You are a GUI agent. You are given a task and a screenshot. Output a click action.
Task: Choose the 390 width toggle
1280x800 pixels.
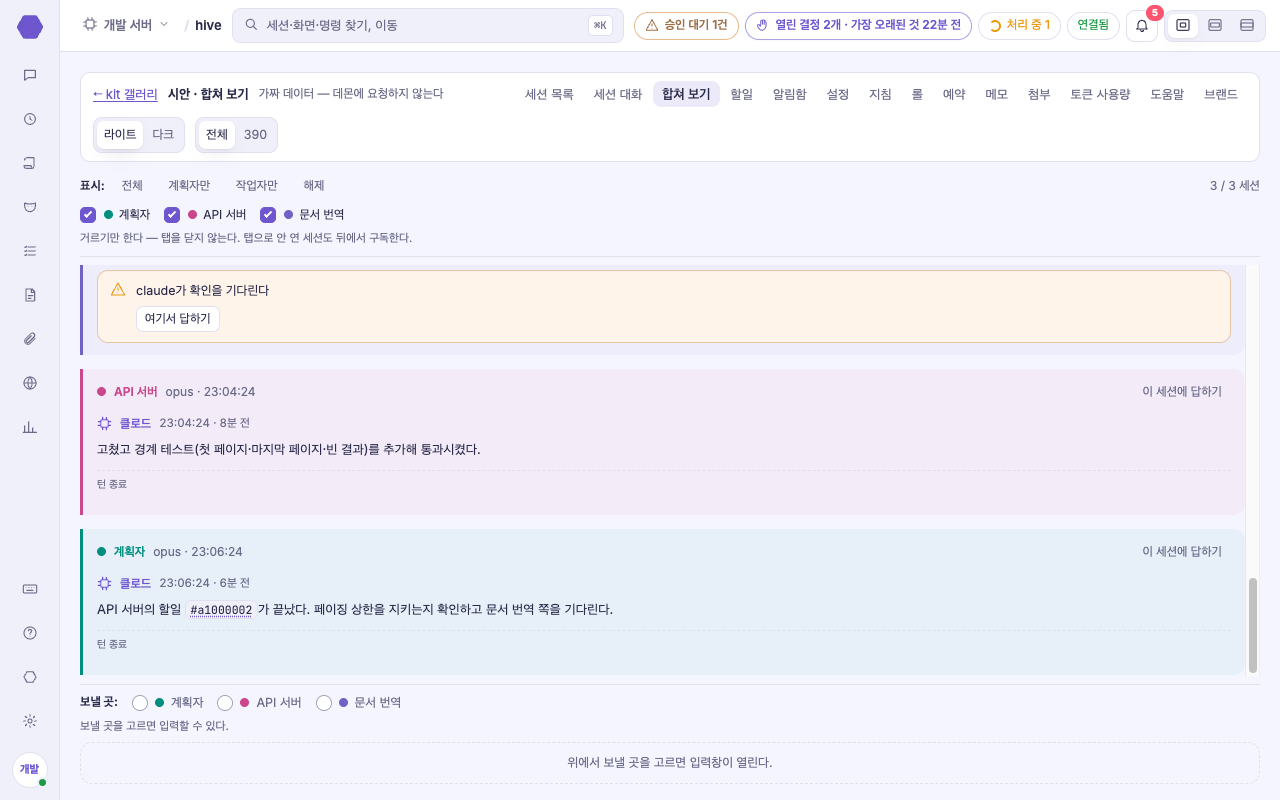[255, 135]
